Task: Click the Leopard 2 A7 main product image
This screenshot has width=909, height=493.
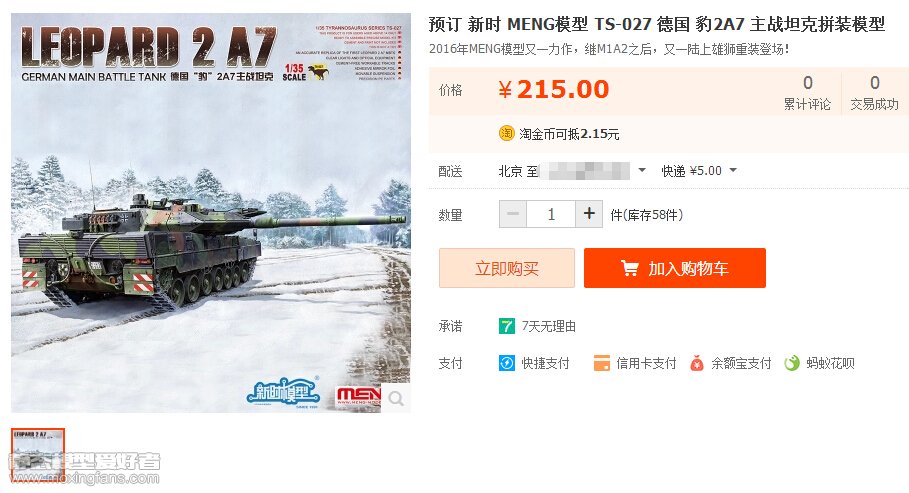Action: click(x=211, y=213)
